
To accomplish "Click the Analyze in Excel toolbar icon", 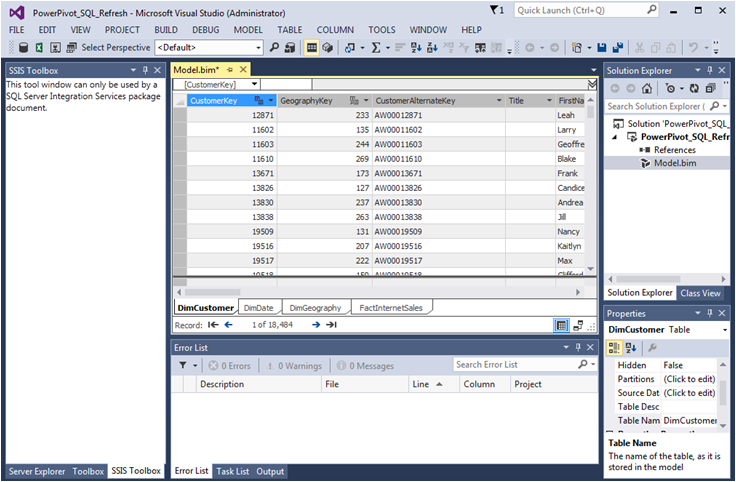I will coord(39,47).
